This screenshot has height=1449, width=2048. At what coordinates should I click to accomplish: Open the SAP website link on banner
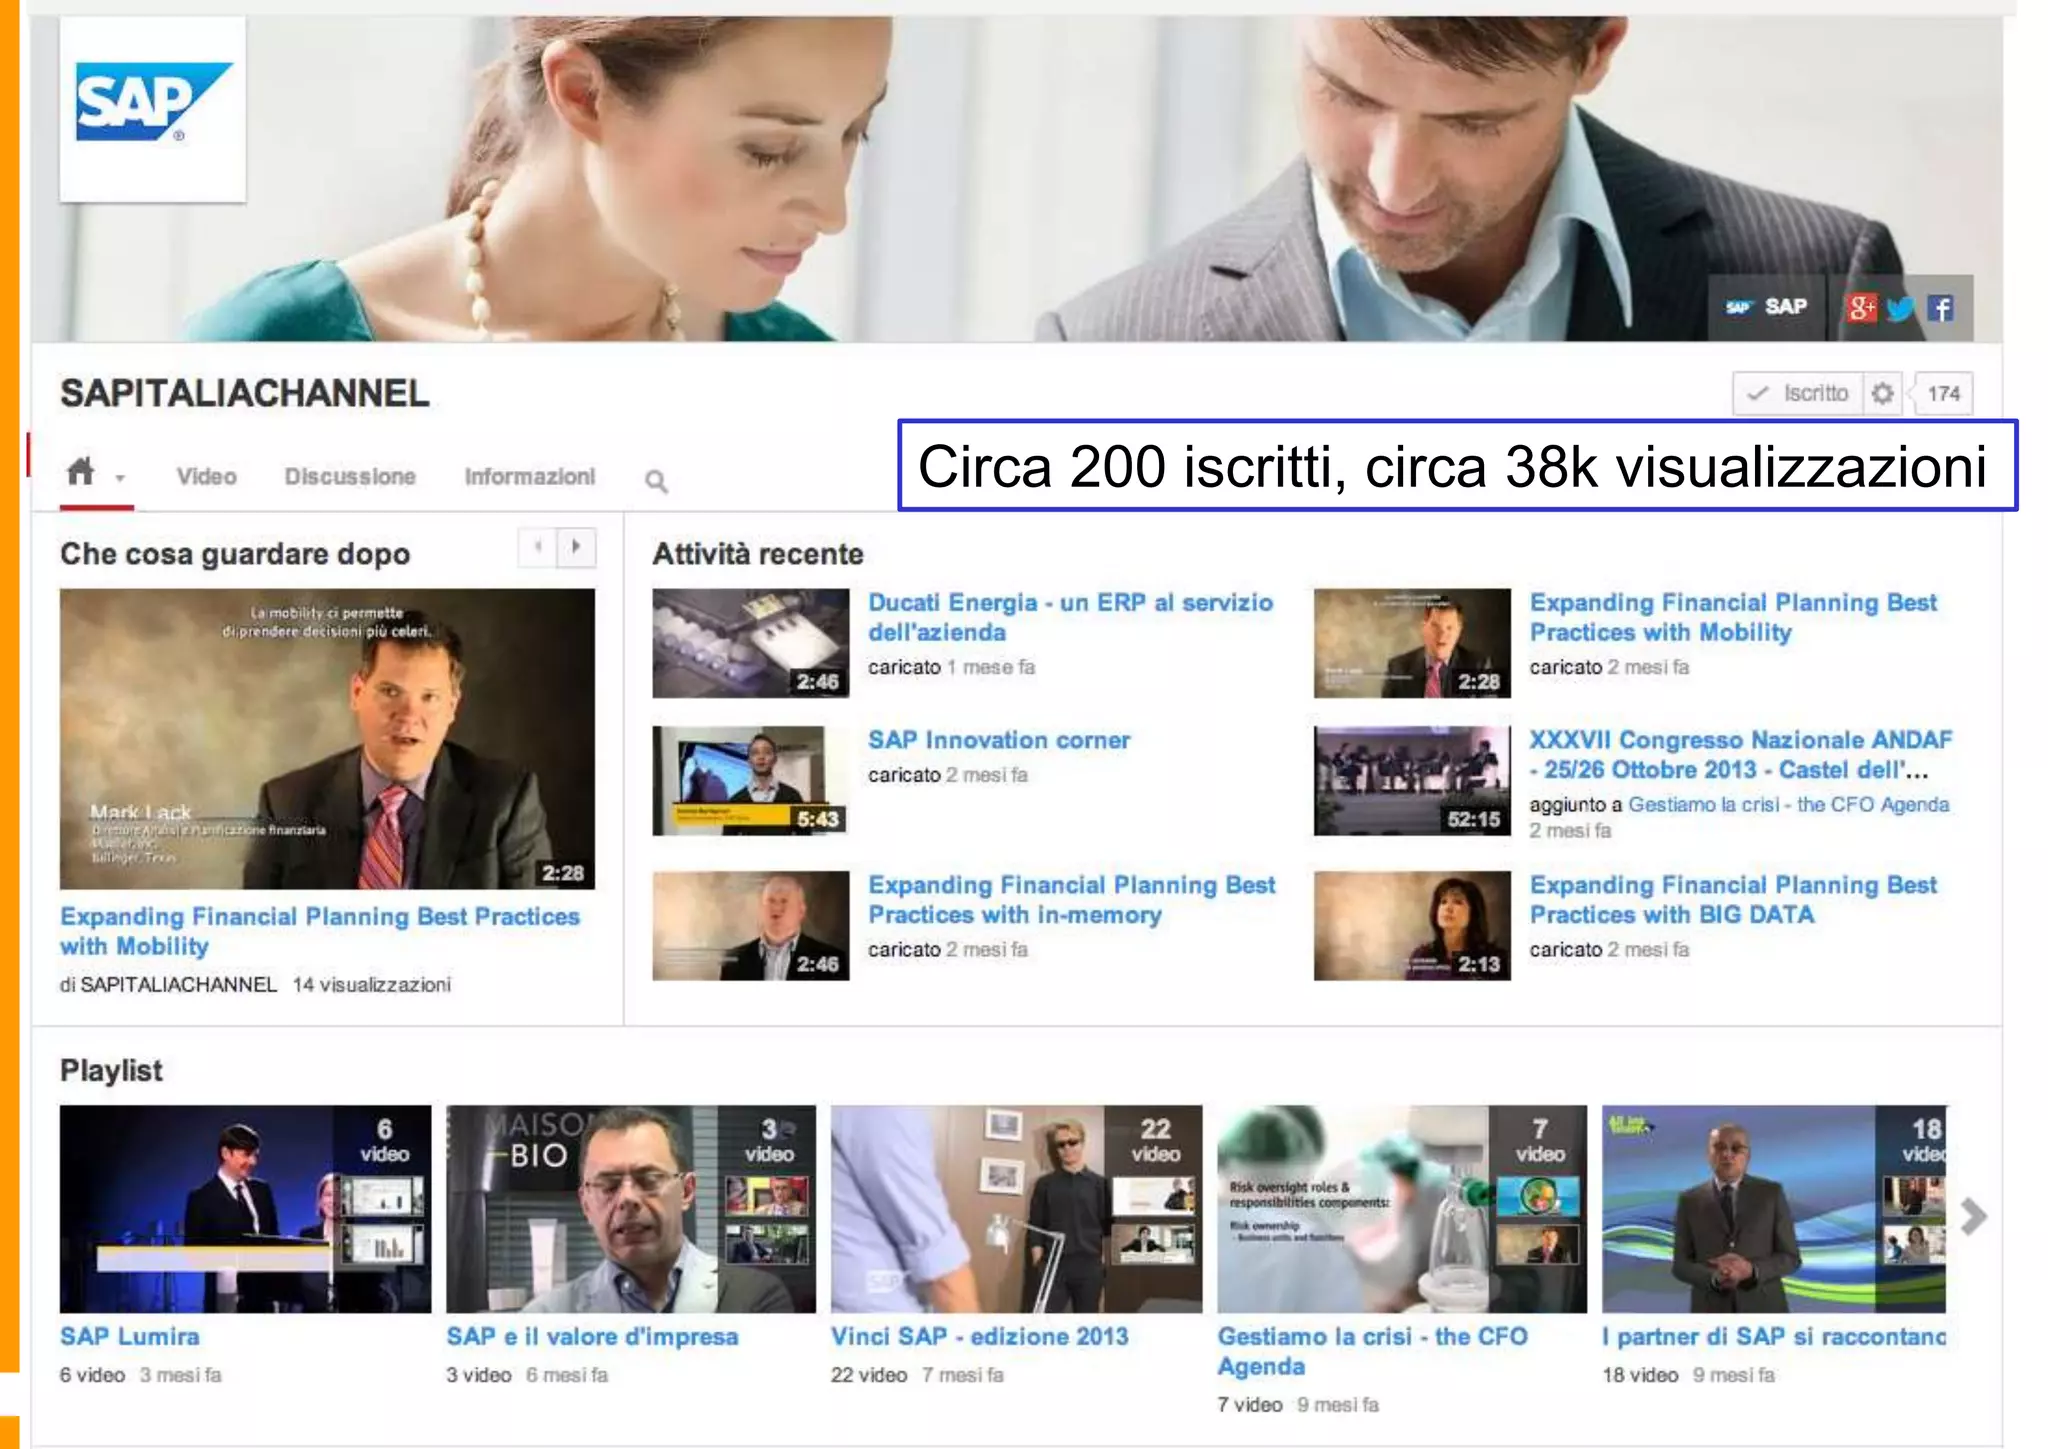(1767, 307)
